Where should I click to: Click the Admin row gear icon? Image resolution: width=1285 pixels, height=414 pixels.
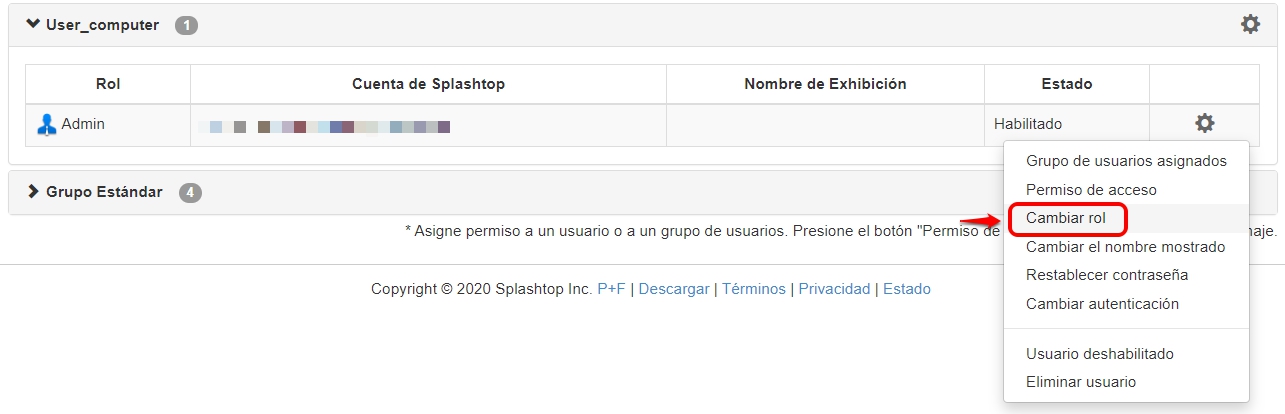pyautogui.click(x=1205, y=124)
